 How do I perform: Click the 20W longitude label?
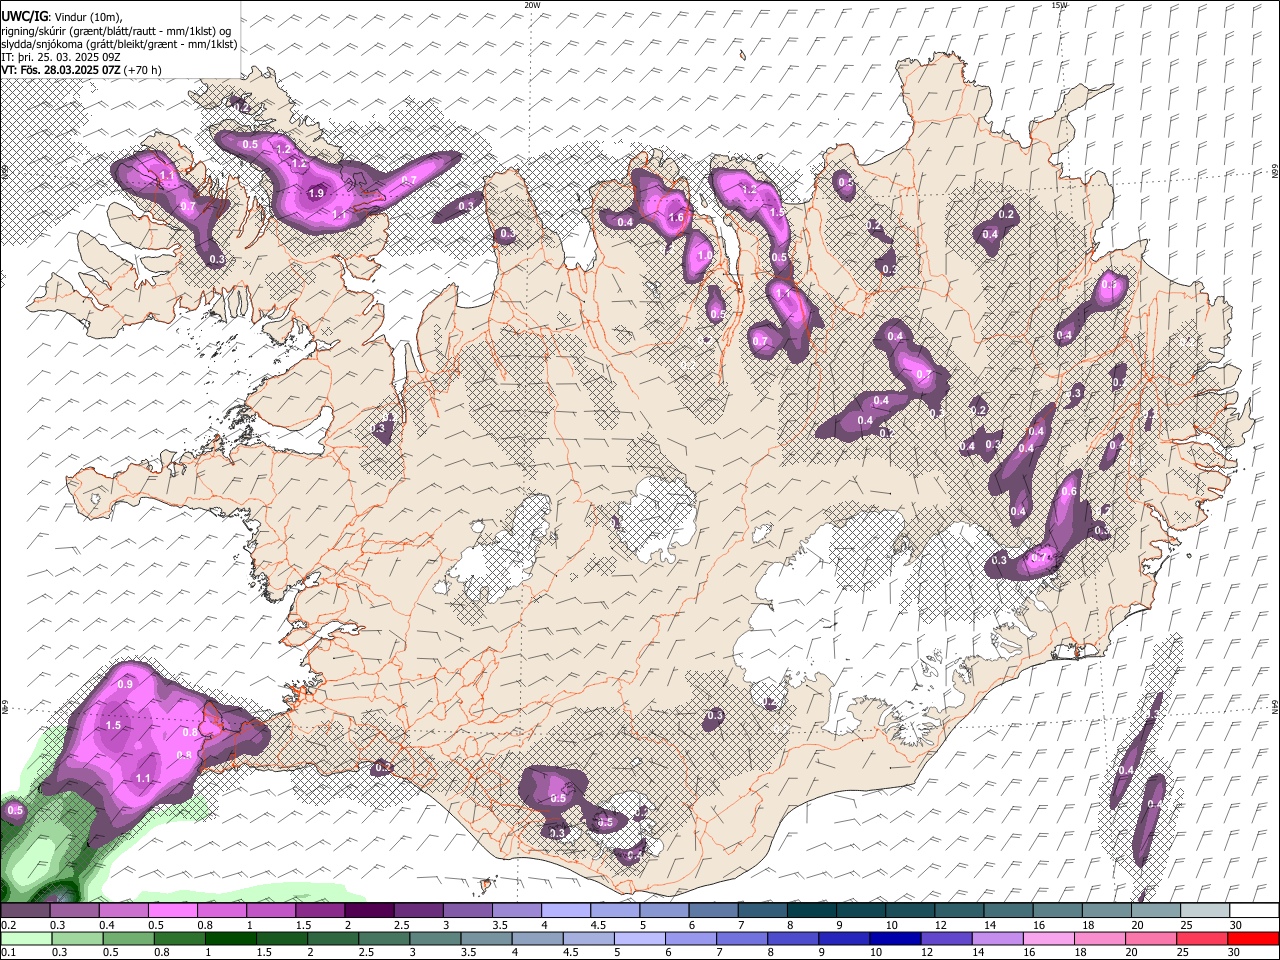[532, 5]
